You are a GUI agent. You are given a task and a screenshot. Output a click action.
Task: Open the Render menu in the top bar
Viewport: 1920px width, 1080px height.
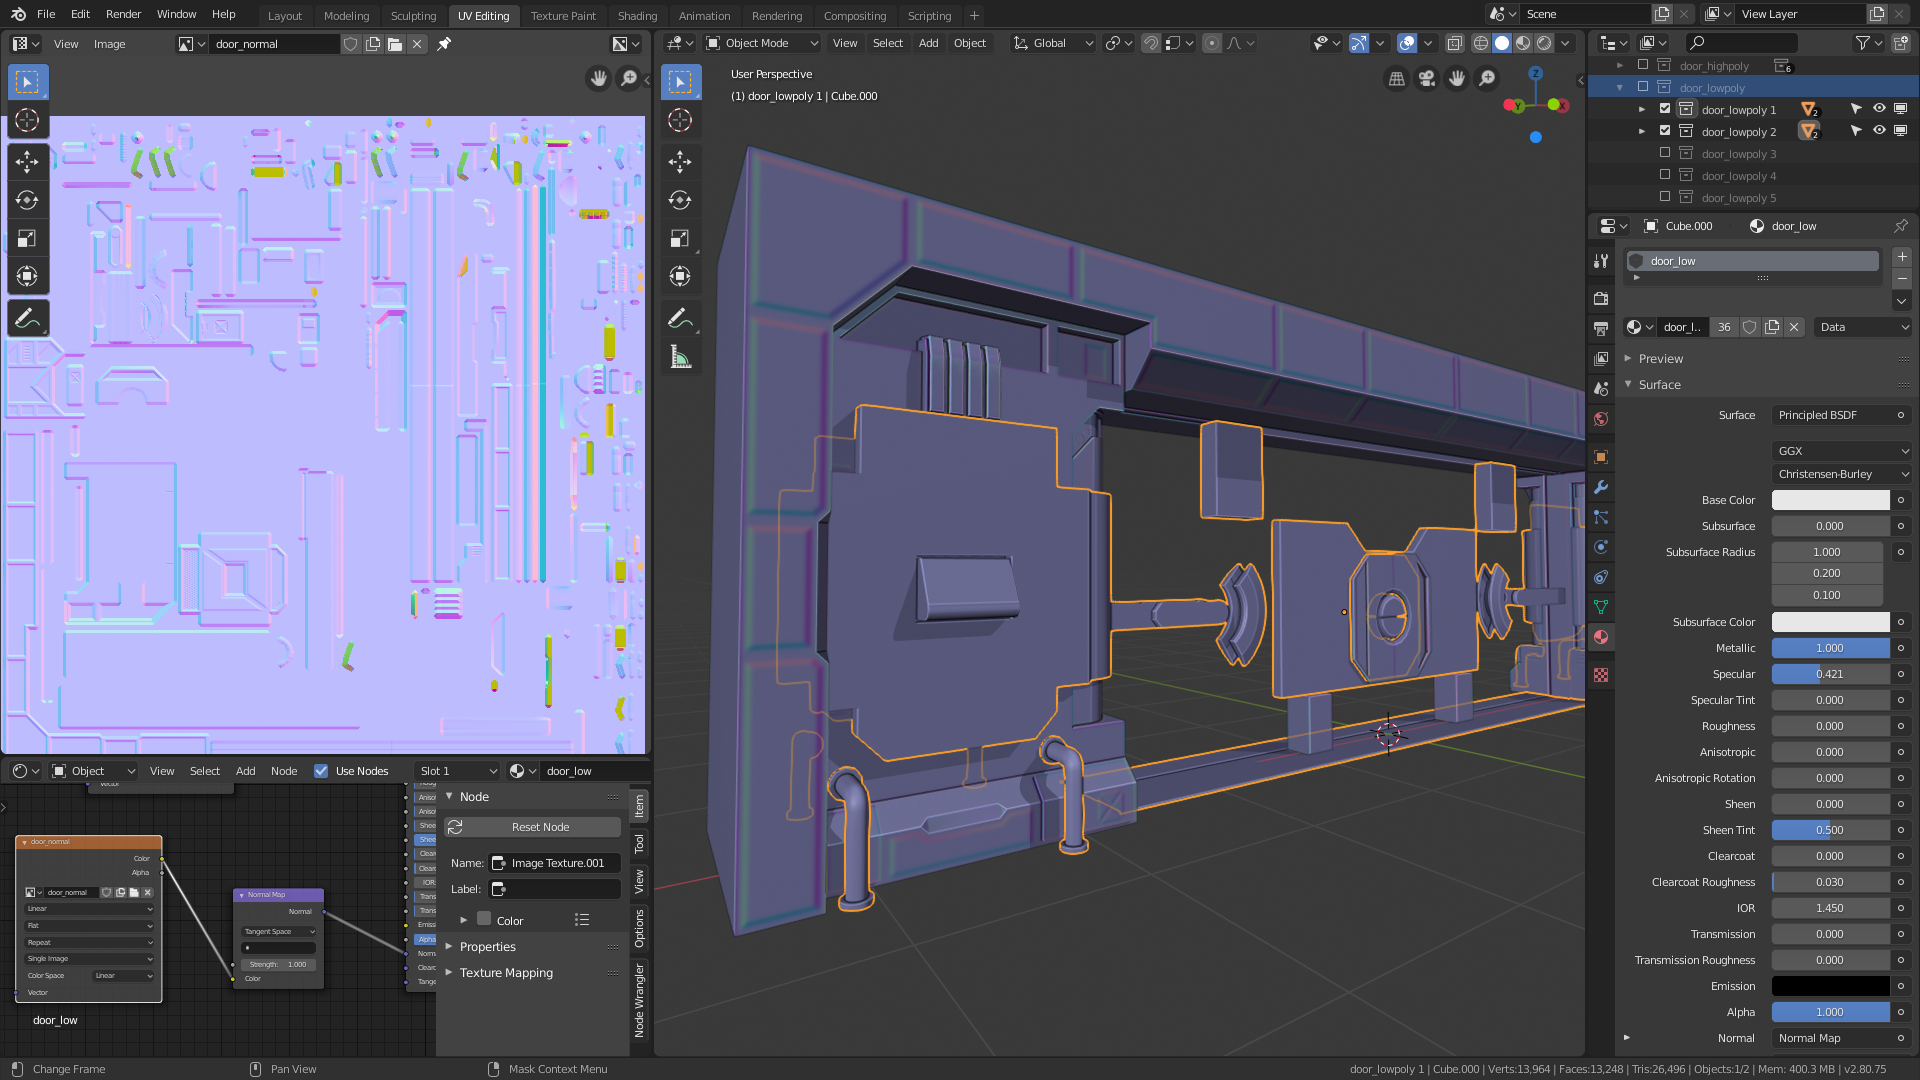click(x=123, y=14)
